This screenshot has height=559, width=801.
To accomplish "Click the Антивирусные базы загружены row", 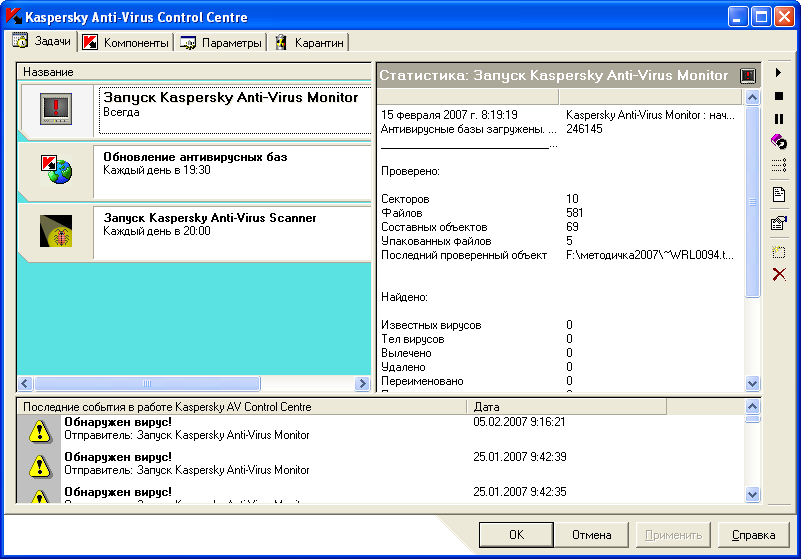I will pyautogui.click(x=560, y=129).
